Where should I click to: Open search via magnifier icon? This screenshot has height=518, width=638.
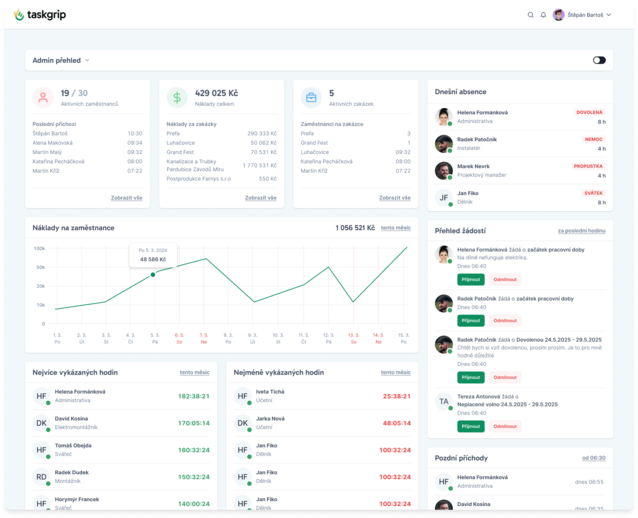coord(531,15)
